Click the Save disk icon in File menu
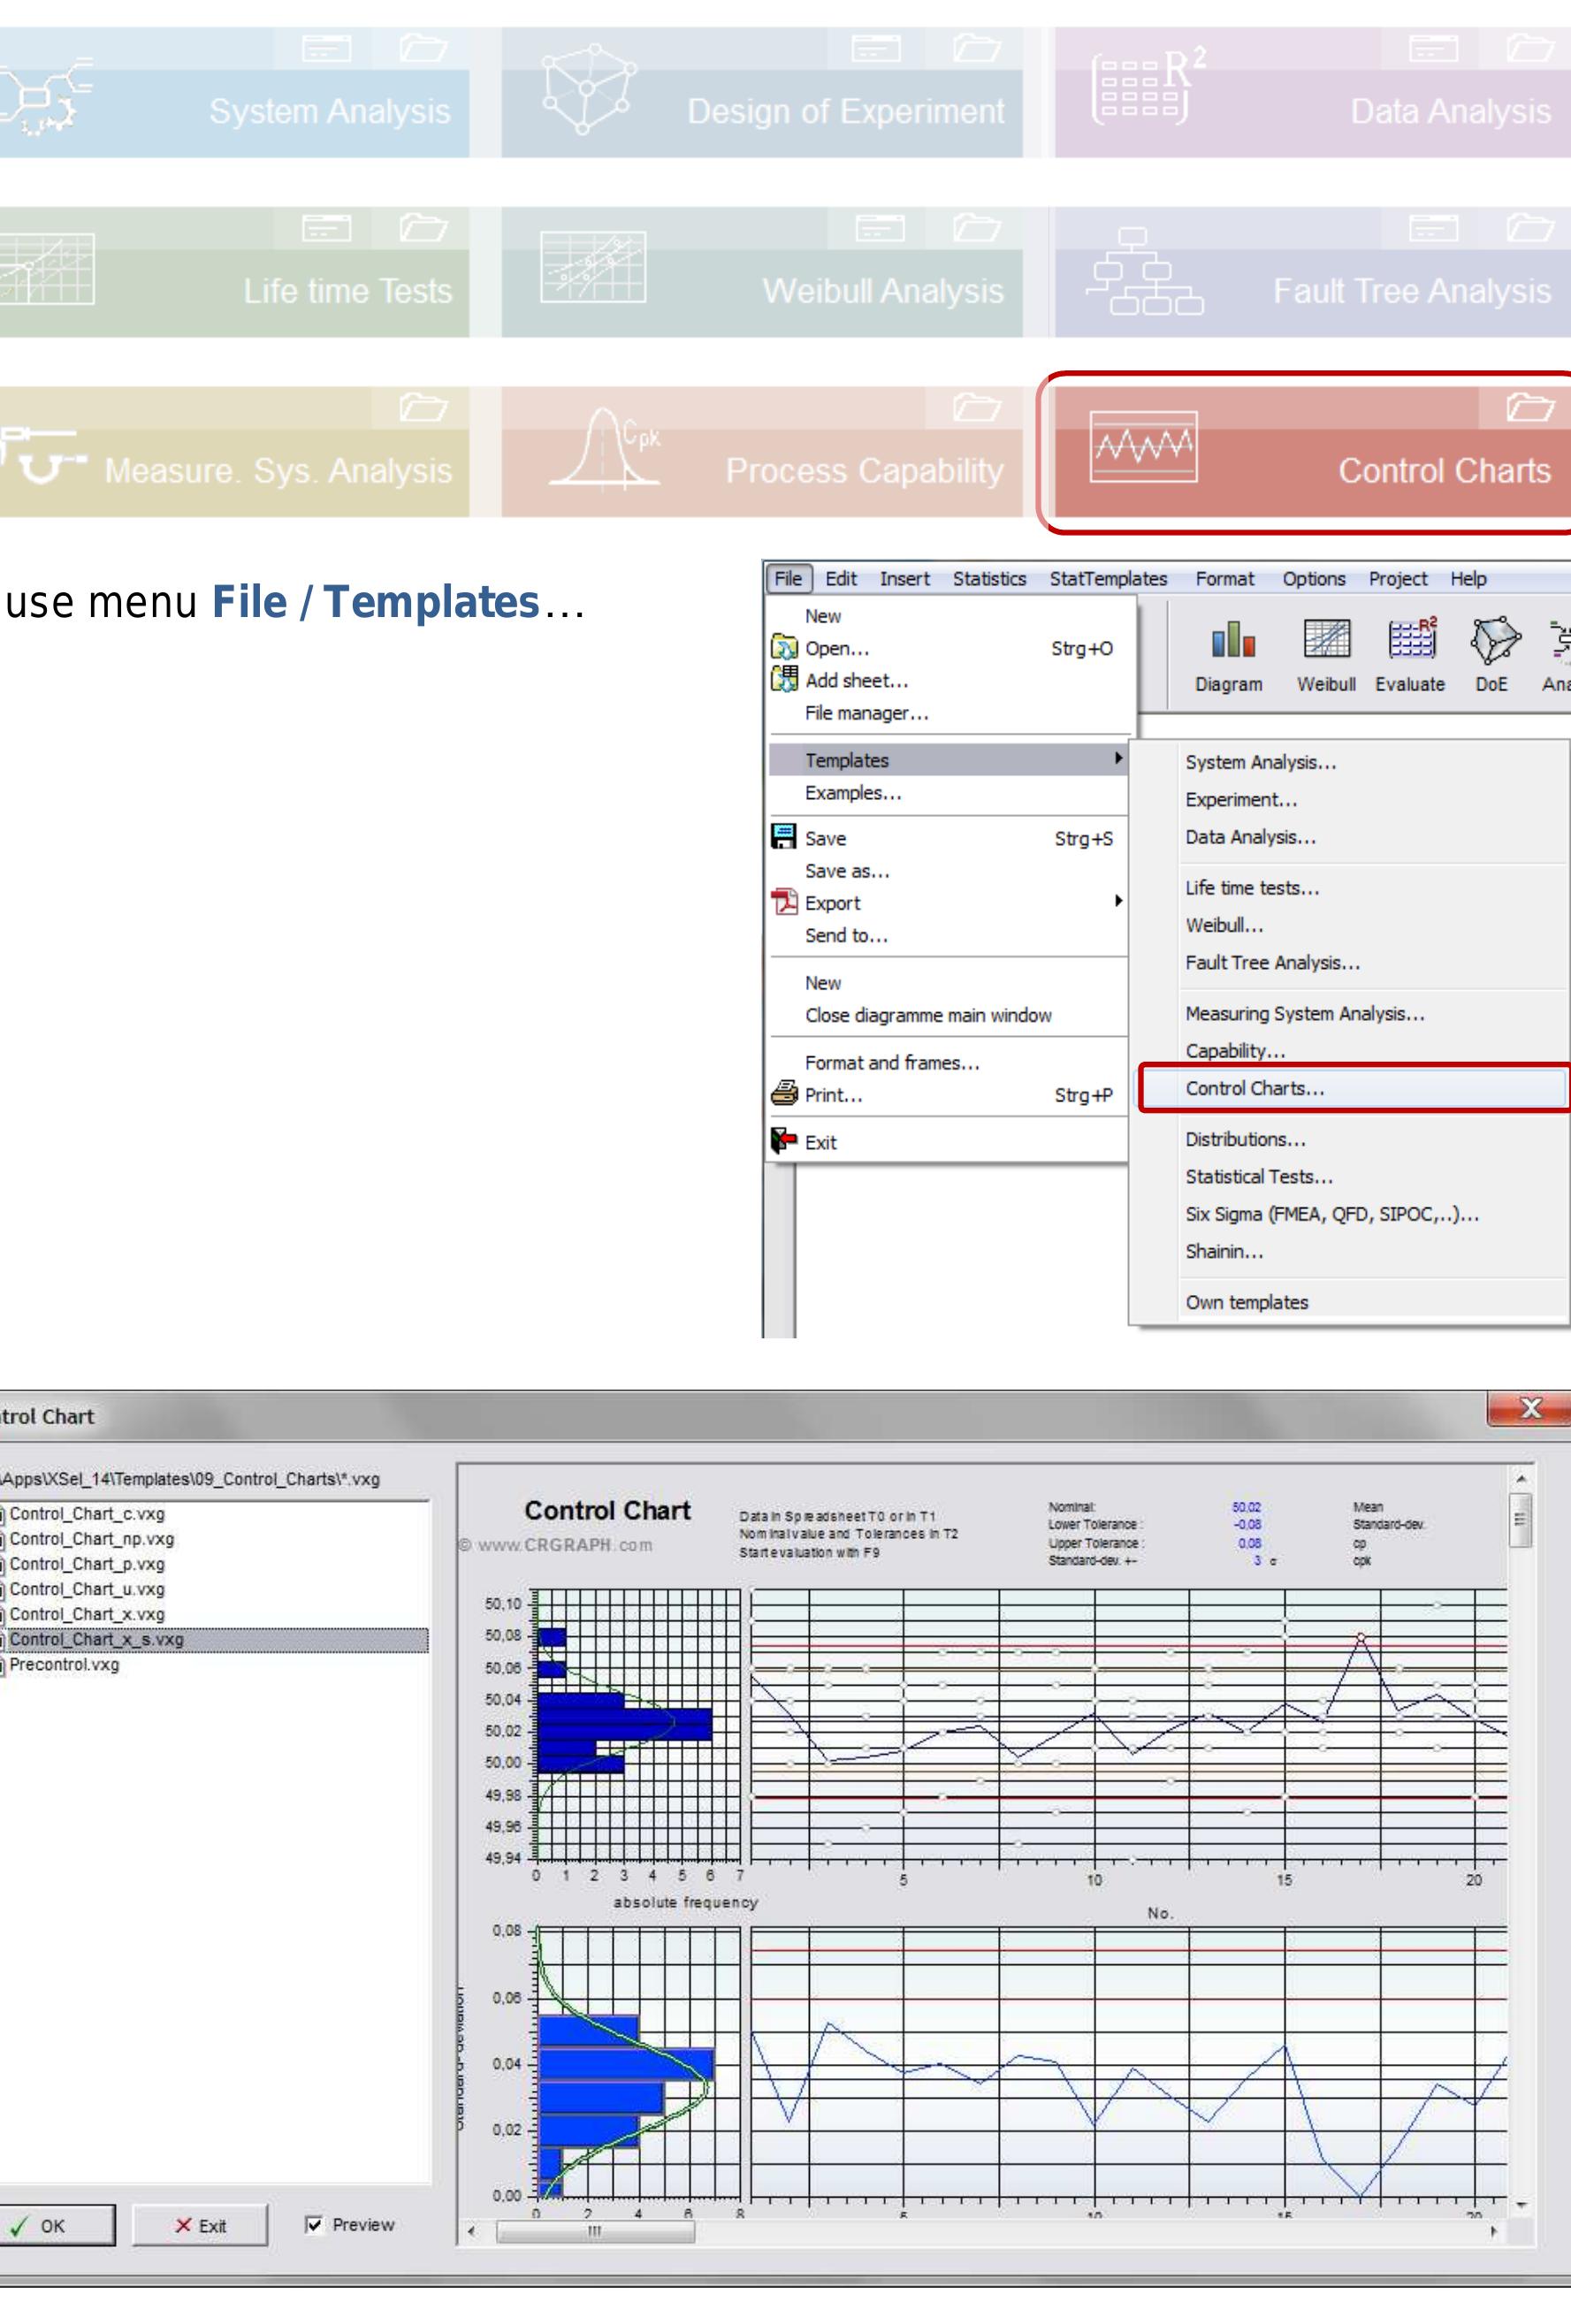The image size is (1571, 2324). (x=784, y=837)
